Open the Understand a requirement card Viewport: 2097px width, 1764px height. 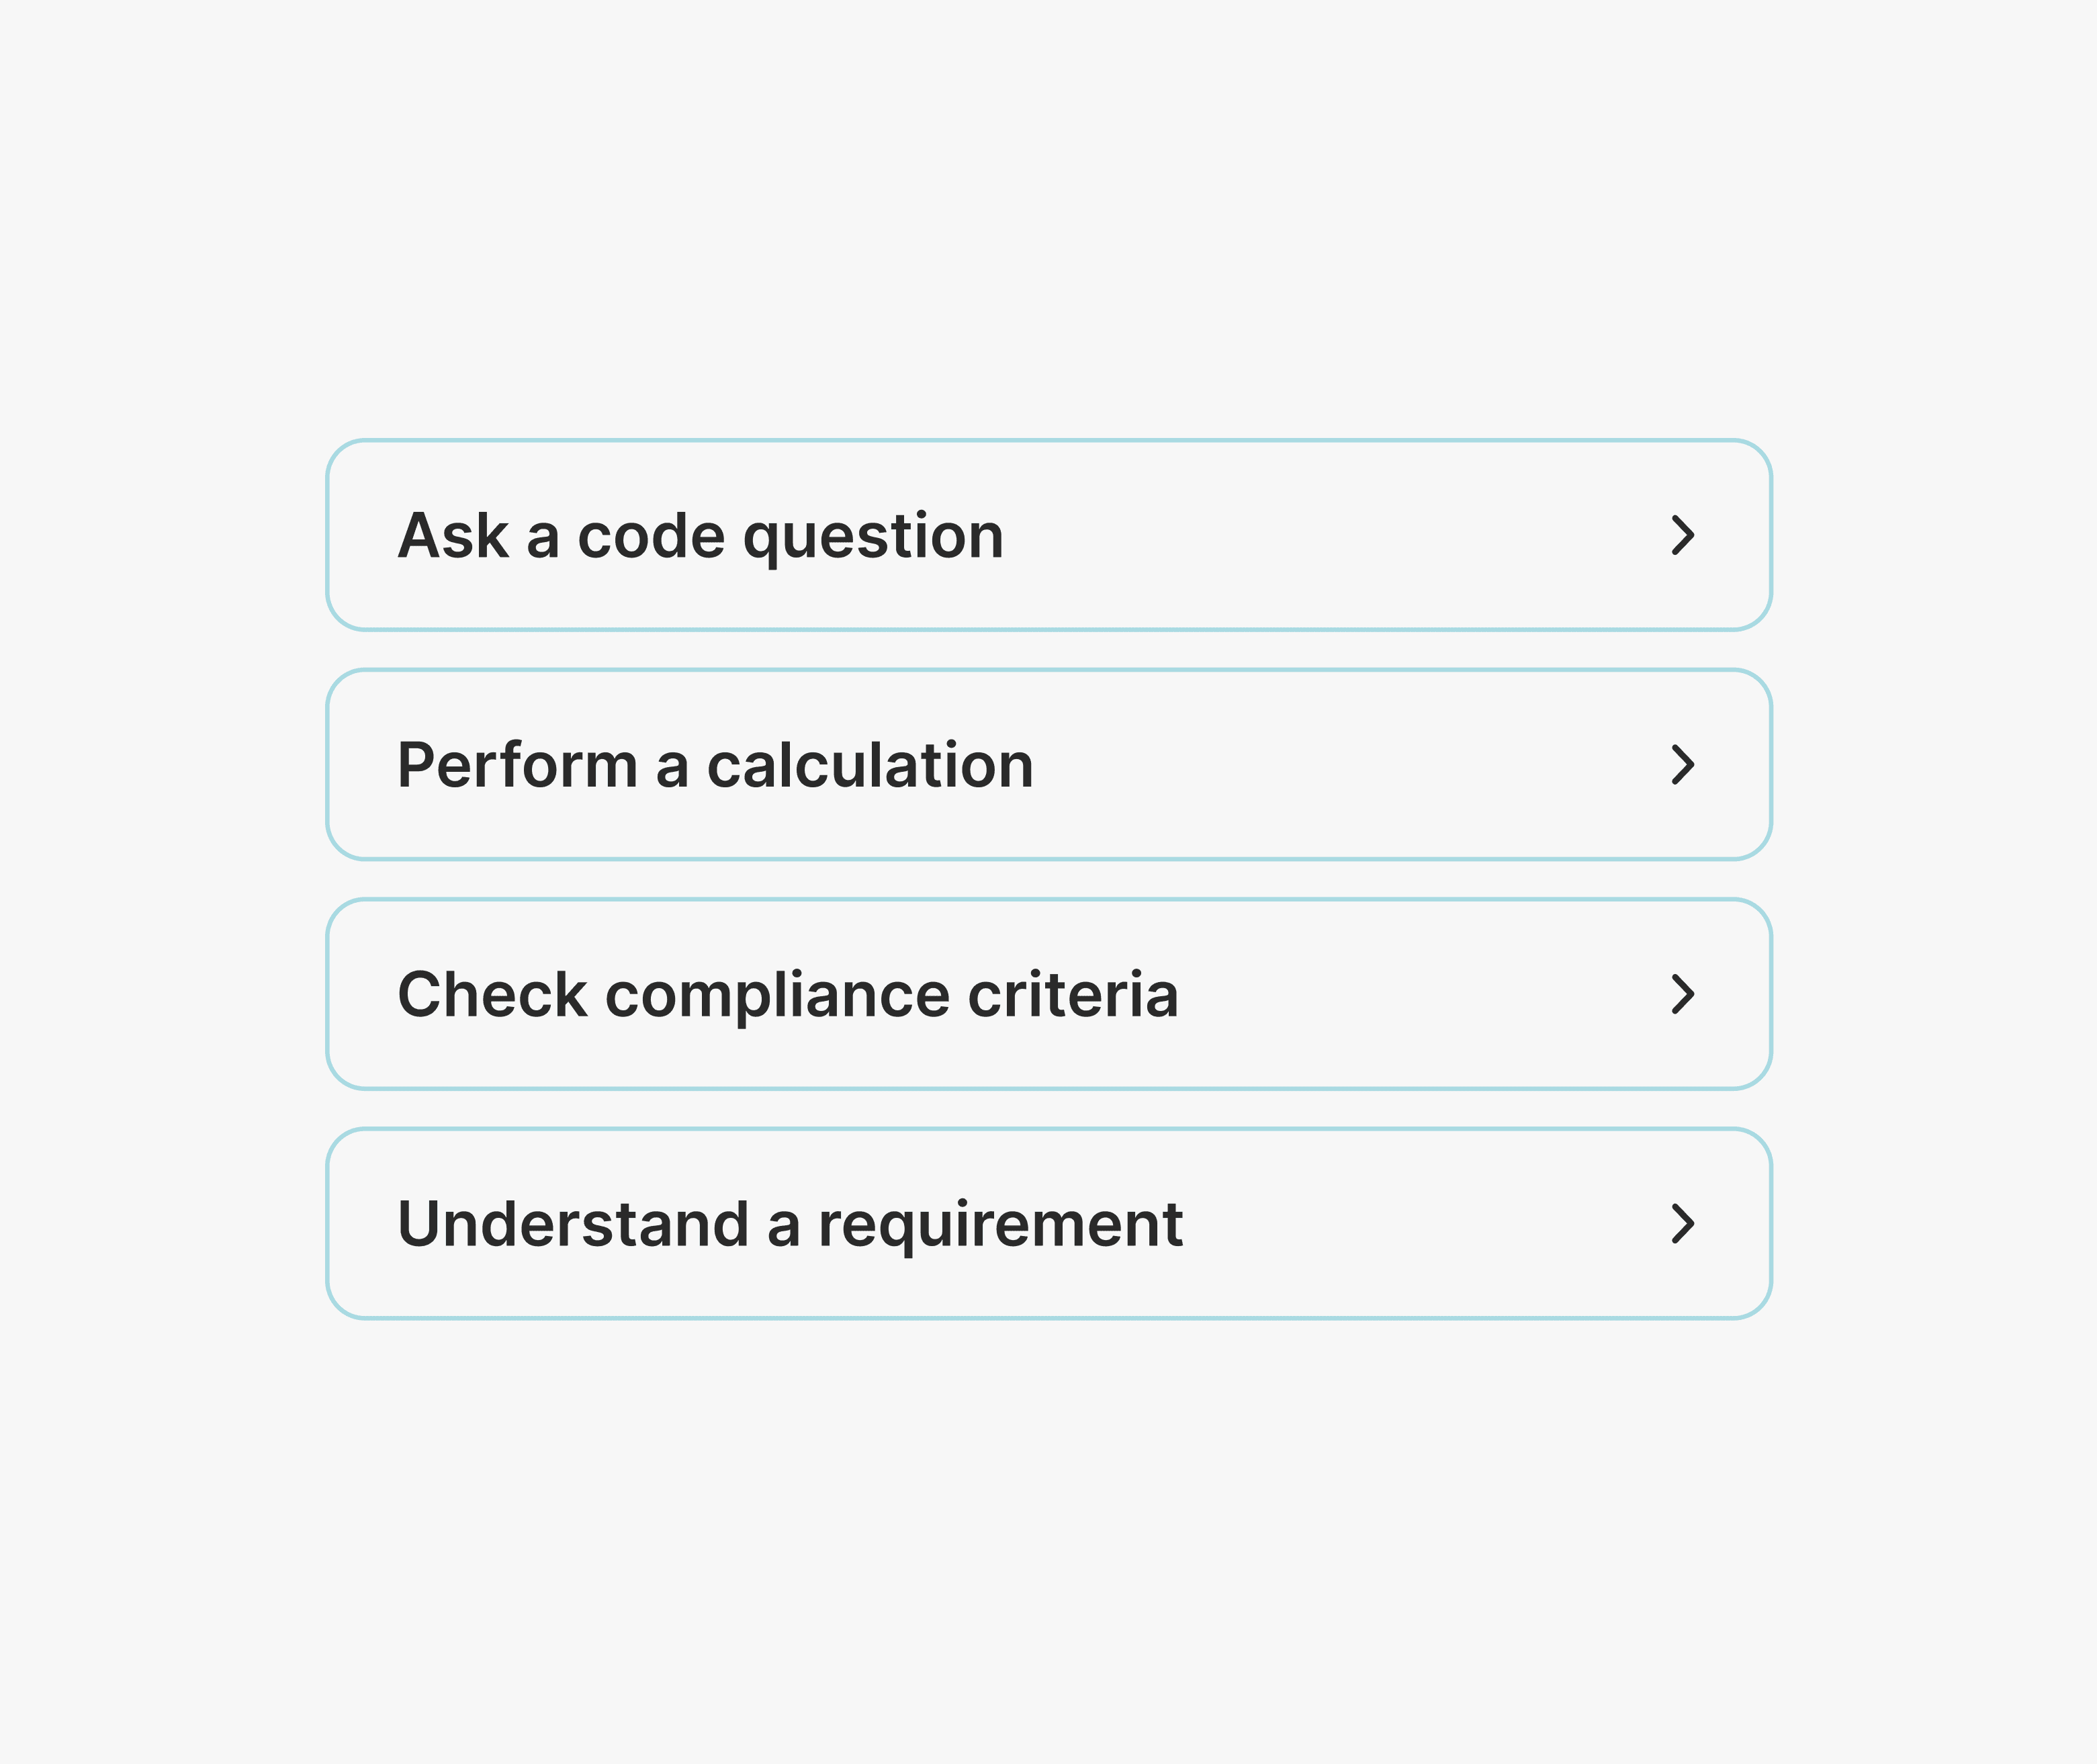1048,1224
